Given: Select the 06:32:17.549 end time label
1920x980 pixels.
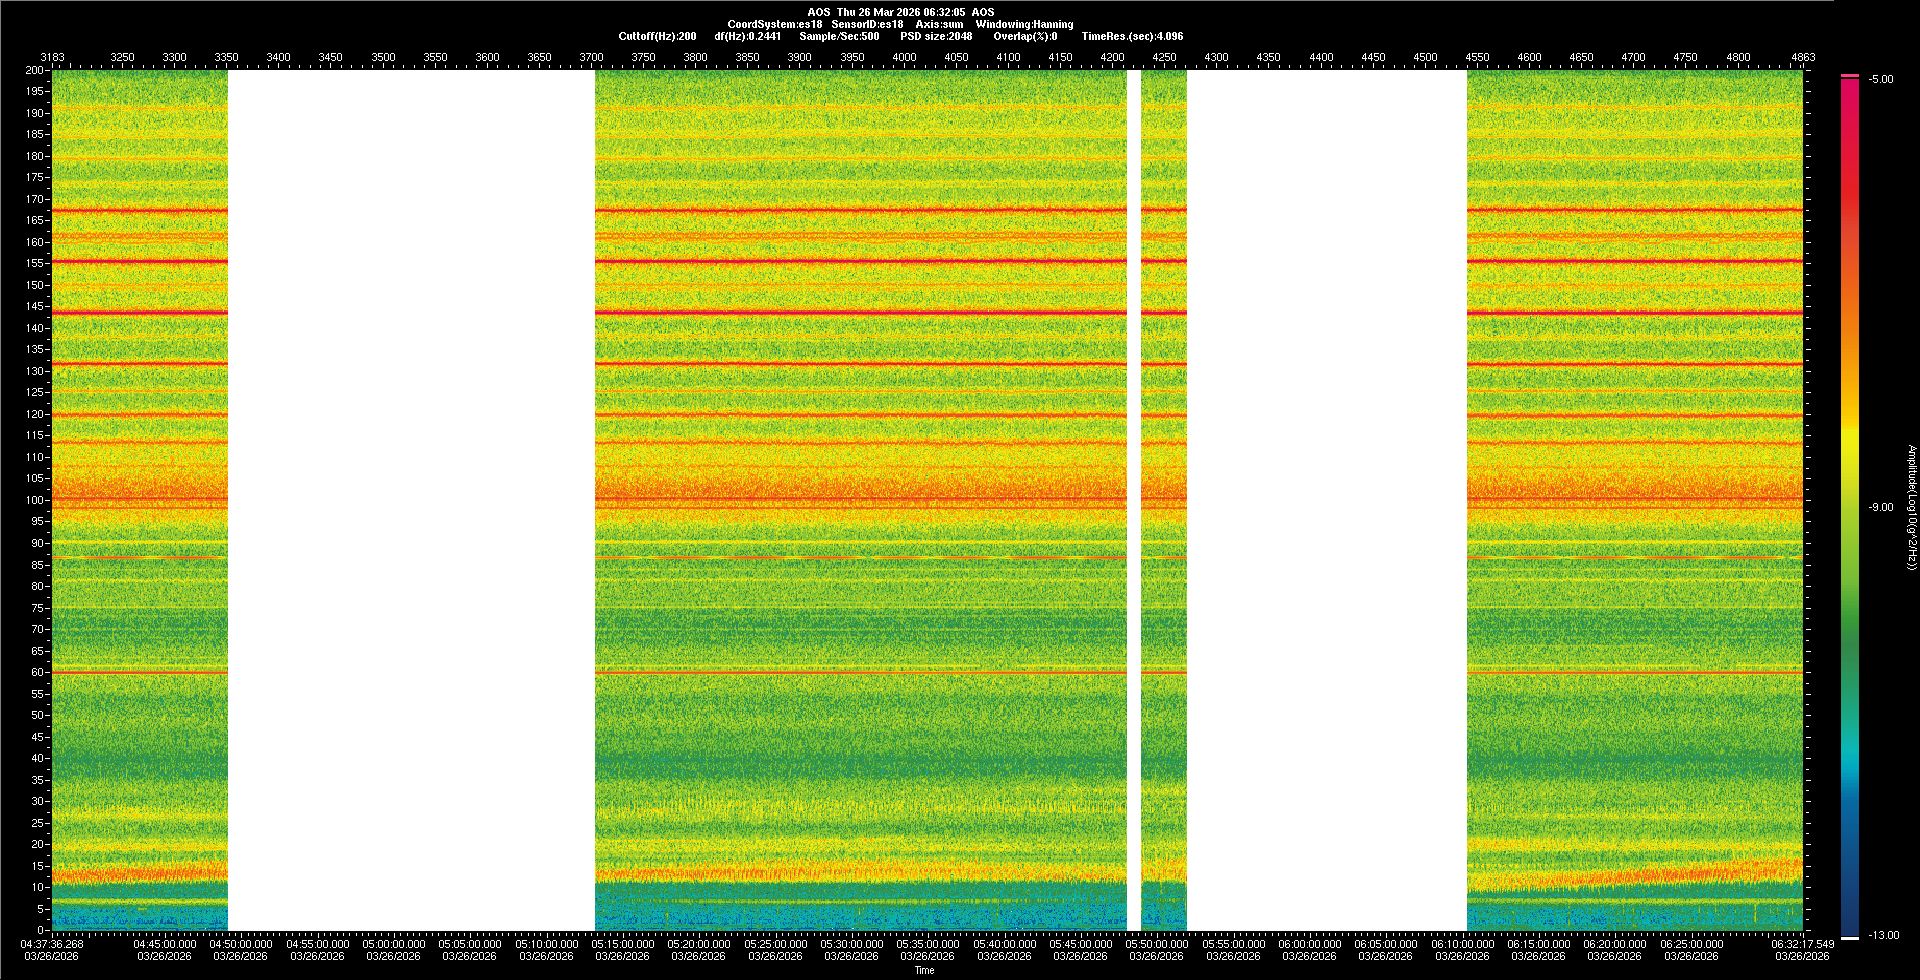Looking at the screenshot, I should [1802, 944].
